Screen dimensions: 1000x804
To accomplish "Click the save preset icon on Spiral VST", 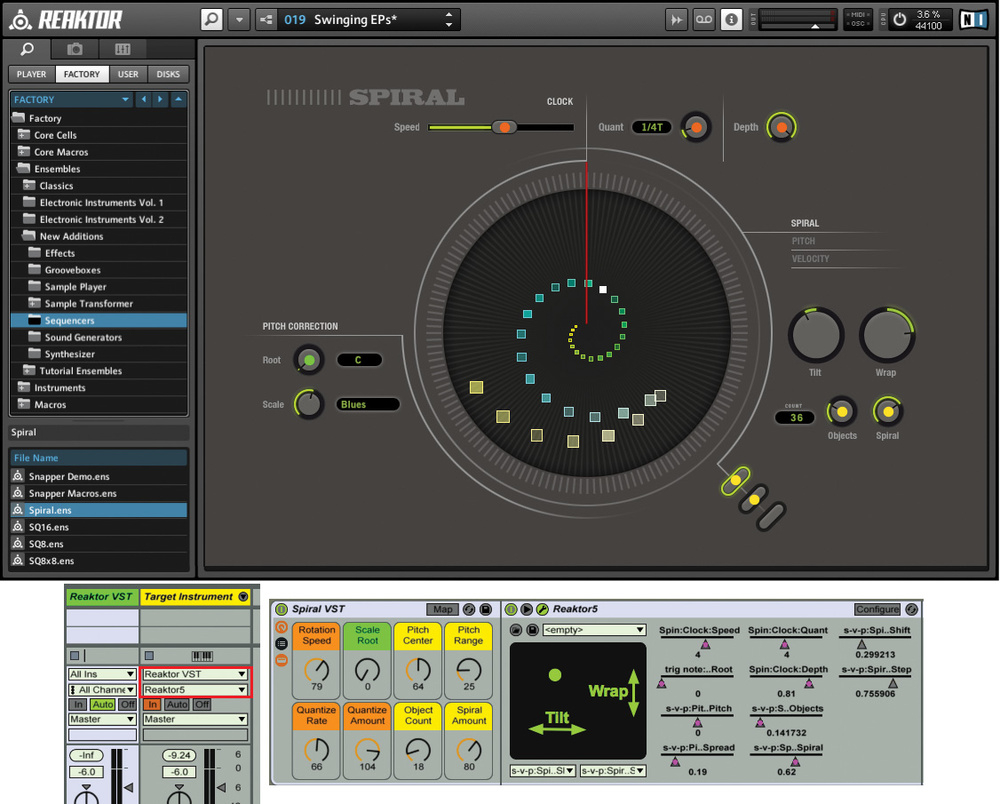I will click(485, 609).
